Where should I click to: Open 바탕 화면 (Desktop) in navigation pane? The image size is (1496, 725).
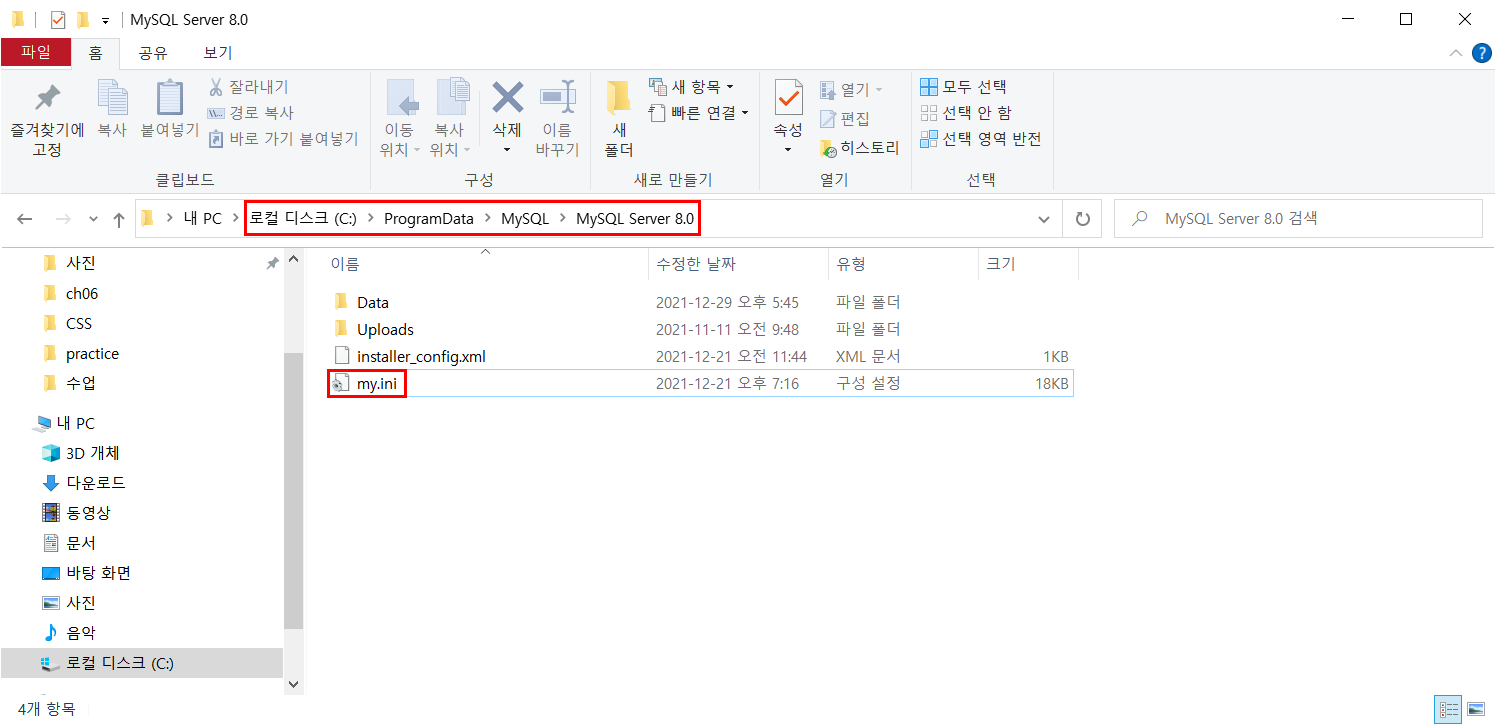[x=98, y=573]
